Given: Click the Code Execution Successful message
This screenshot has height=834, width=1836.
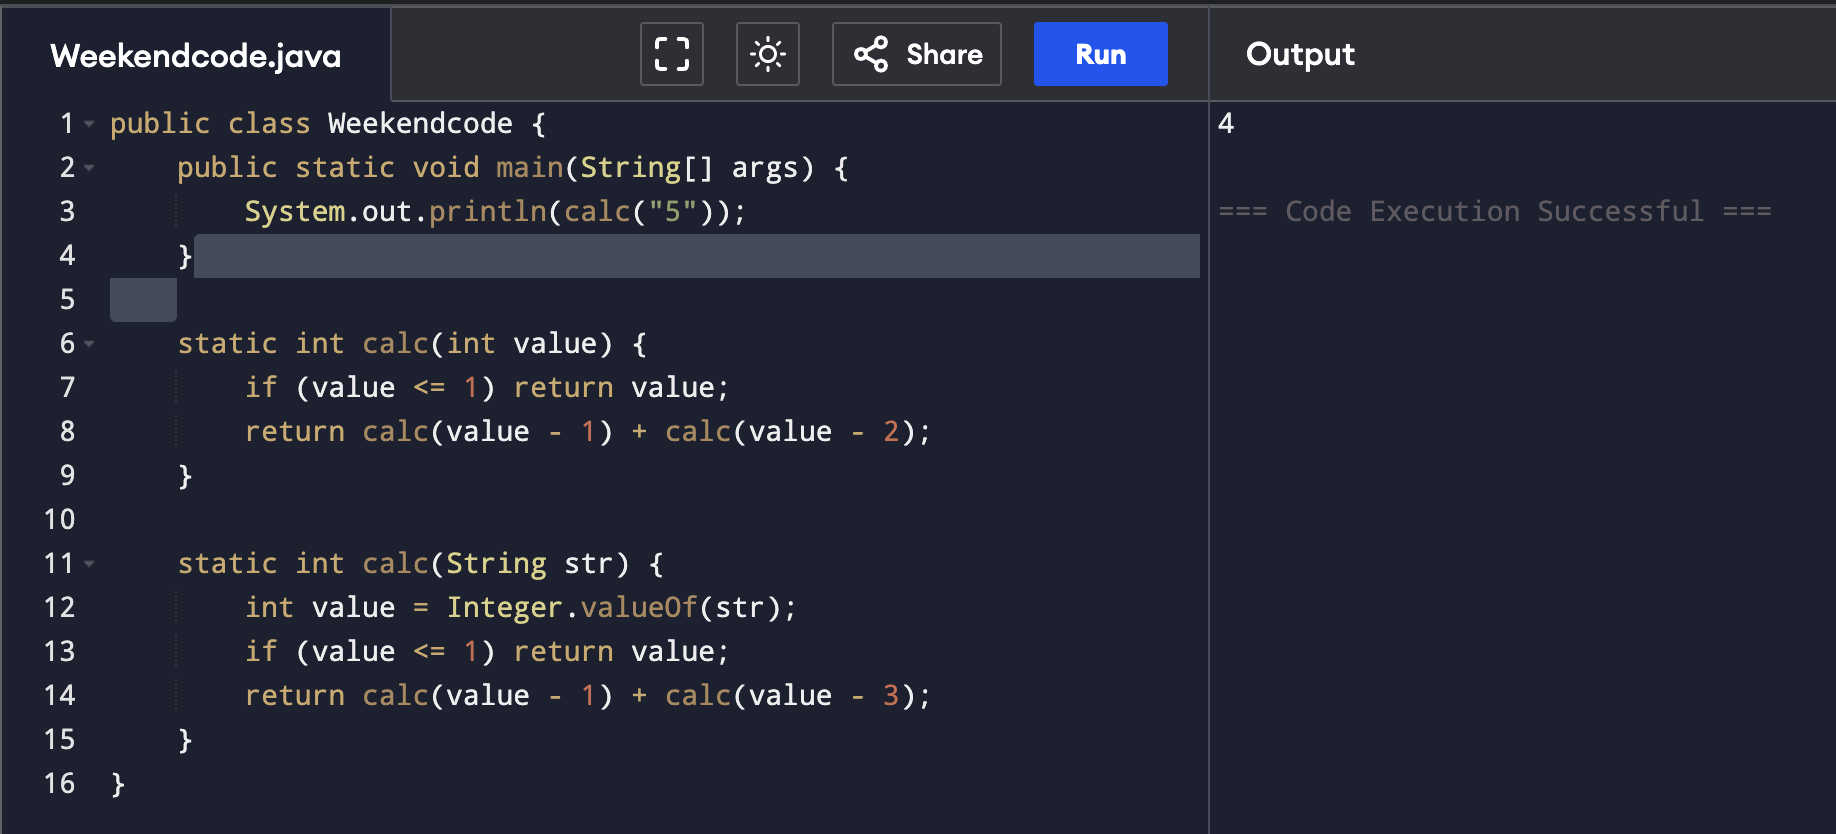Looking at the screenshot, I should (1494, 212).
